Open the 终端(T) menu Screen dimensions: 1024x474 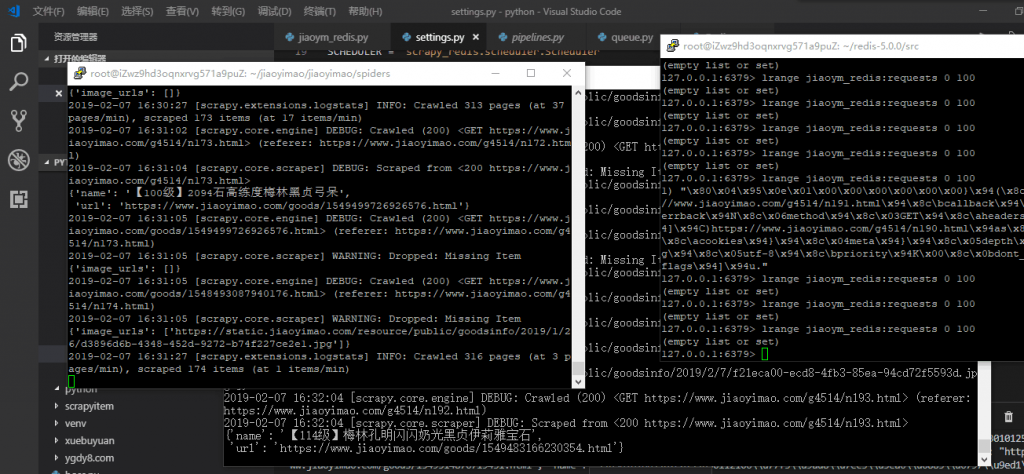pyautogui.click(x=319, y=11)
